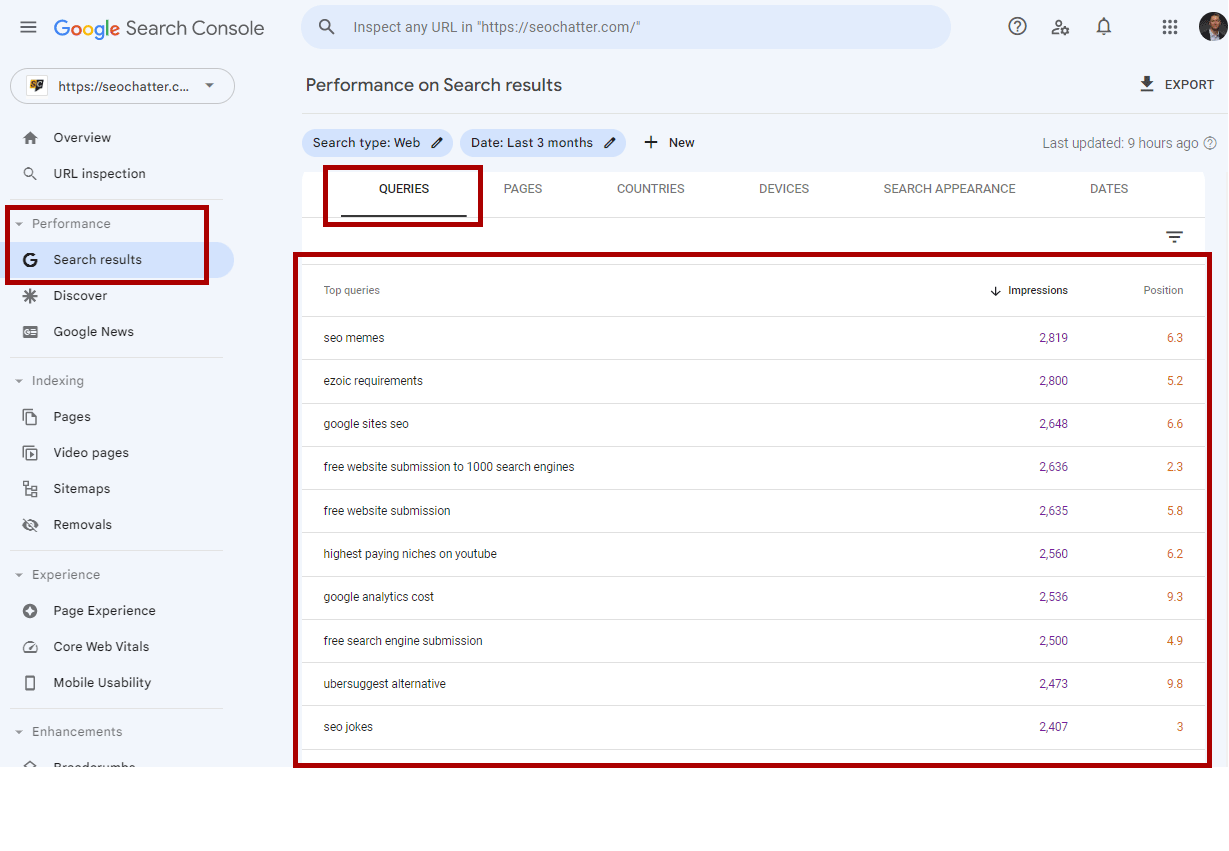Click the Sitemaps icon
This screenshot has height=851, width=1229.
30,489
